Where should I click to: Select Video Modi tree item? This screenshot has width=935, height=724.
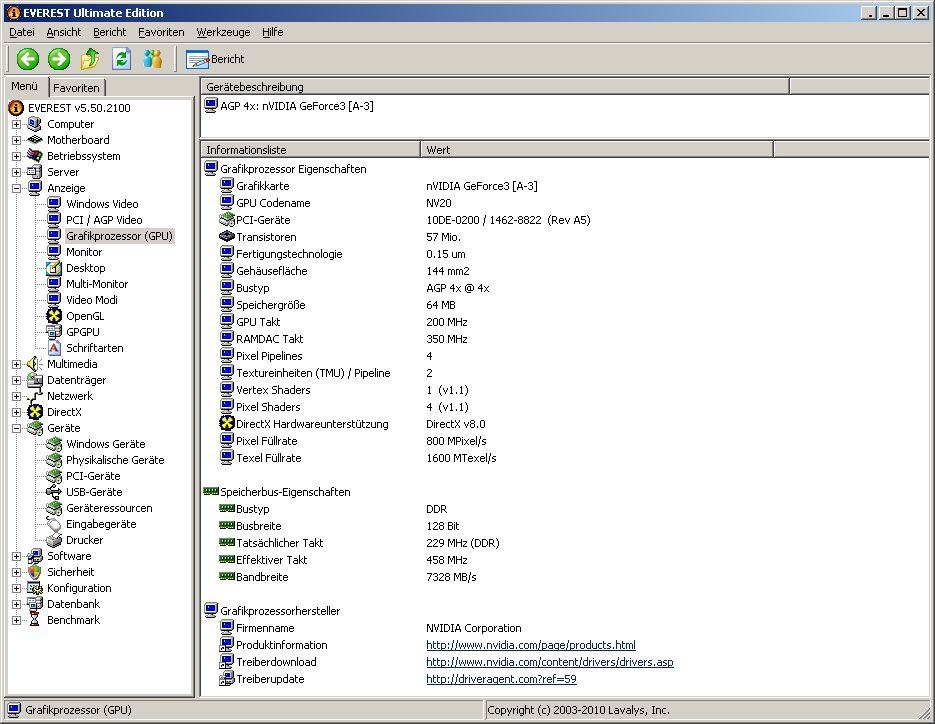[92, 300]
